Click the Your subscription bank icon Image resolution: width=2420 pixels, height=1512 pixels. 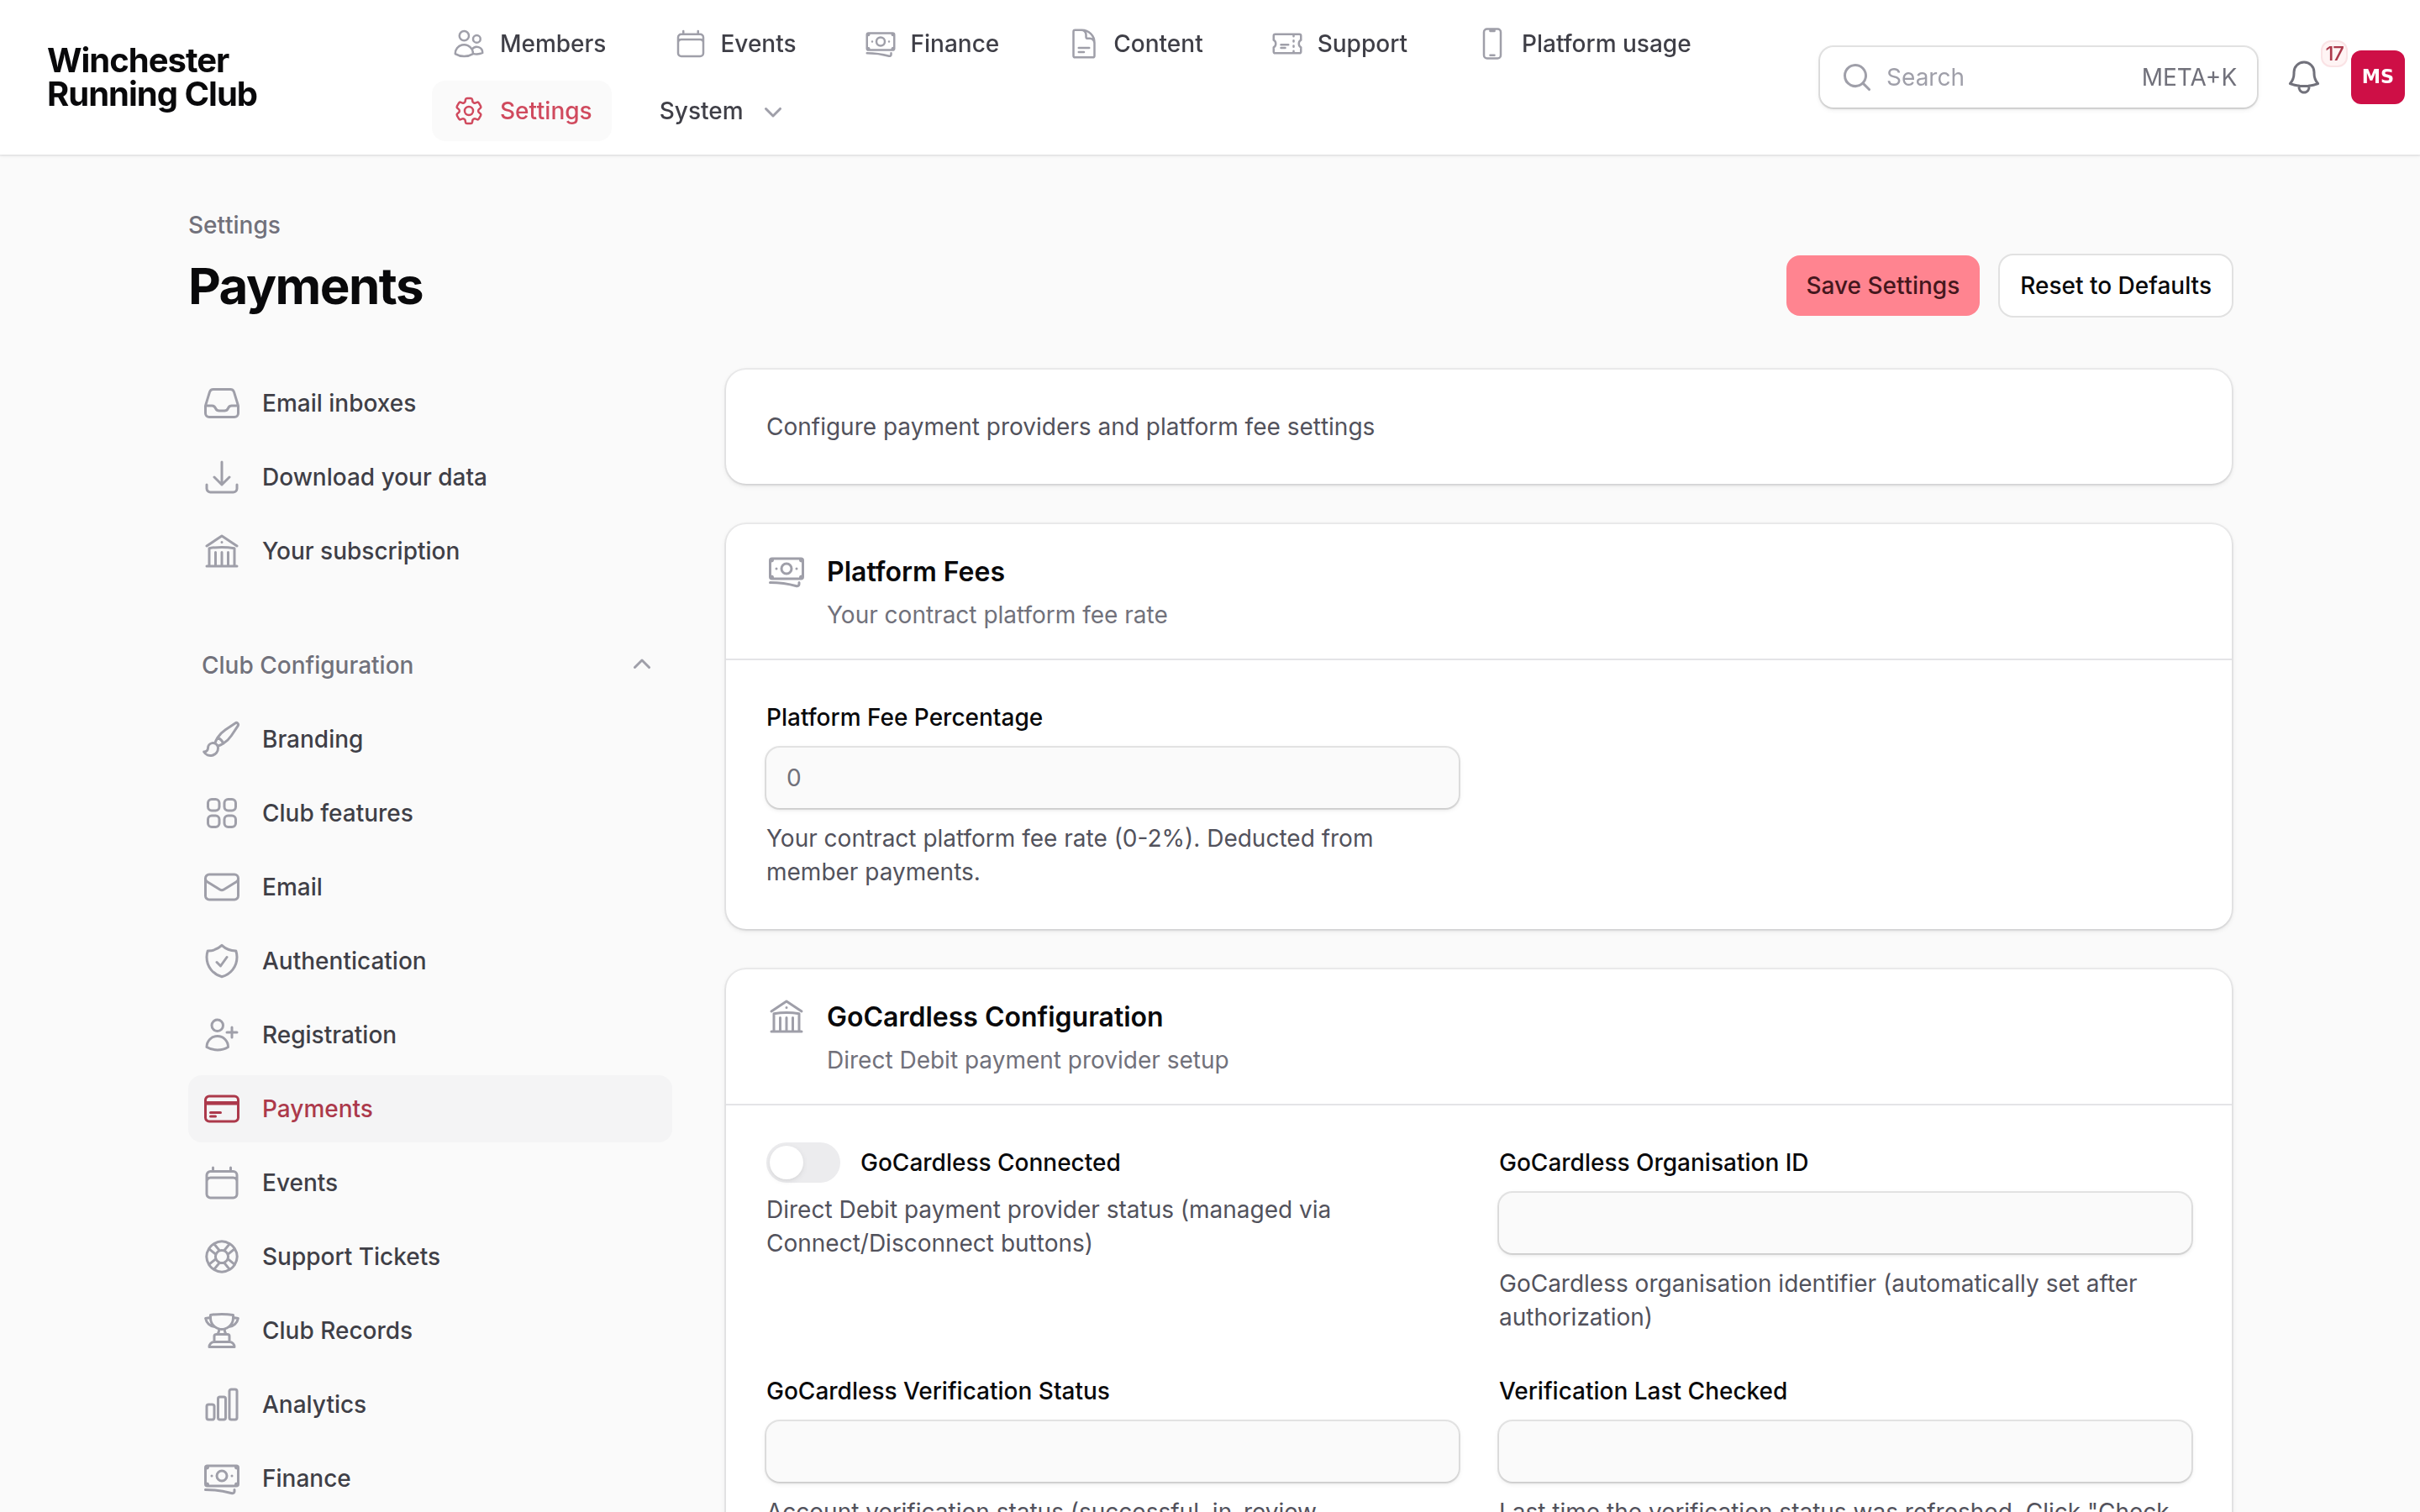point(222,551)
